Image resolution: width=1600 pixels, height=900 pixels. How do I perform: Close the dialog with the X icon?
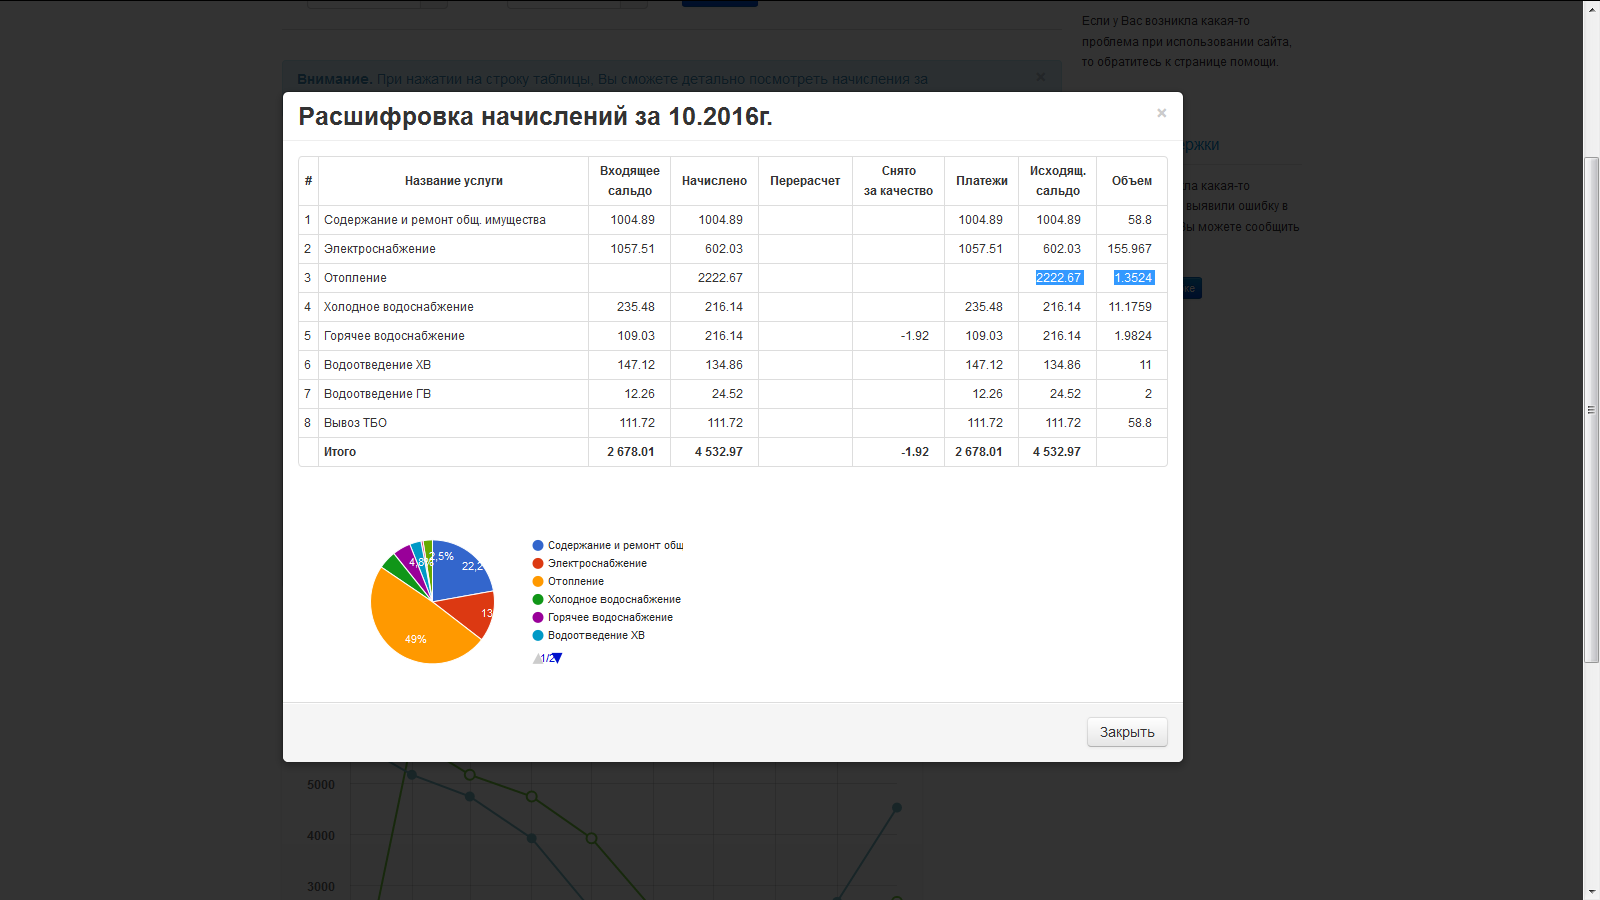coord(1161,113)
